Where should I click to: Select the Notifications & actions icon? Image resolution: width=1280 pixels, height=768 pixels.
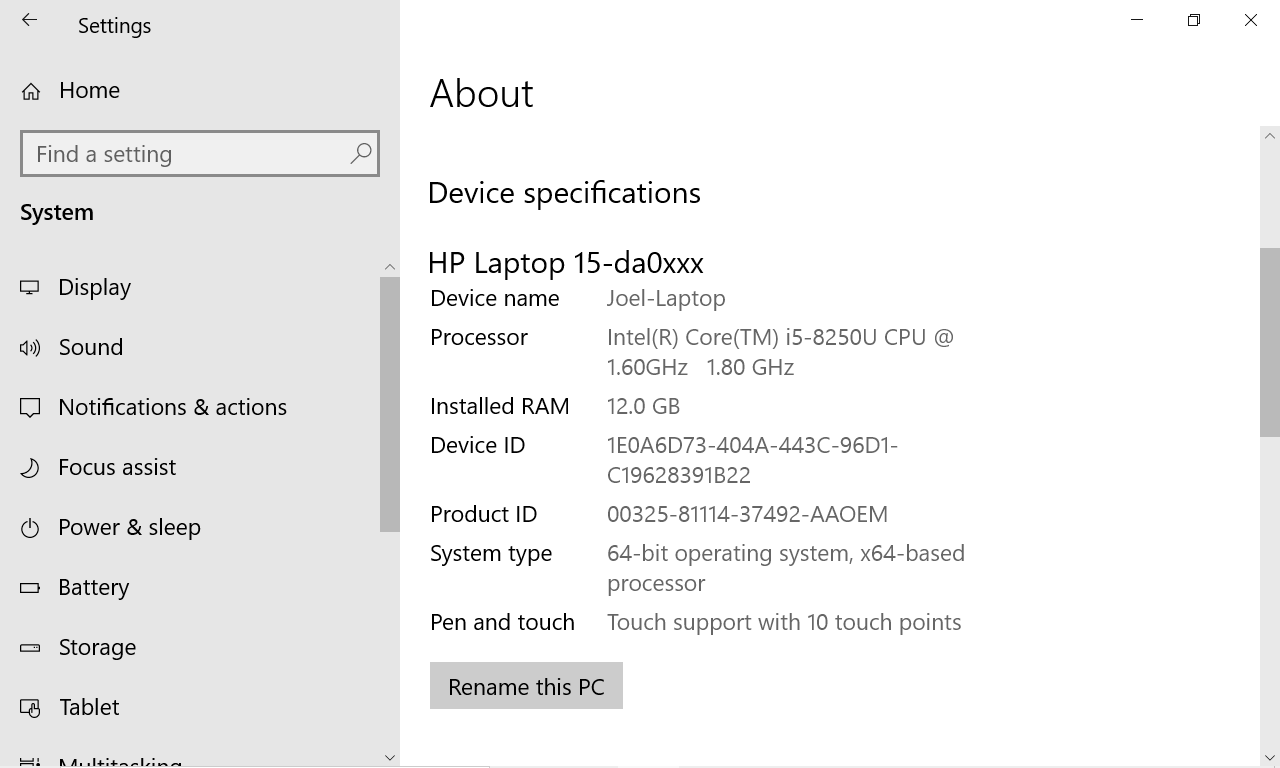[30, 408]
